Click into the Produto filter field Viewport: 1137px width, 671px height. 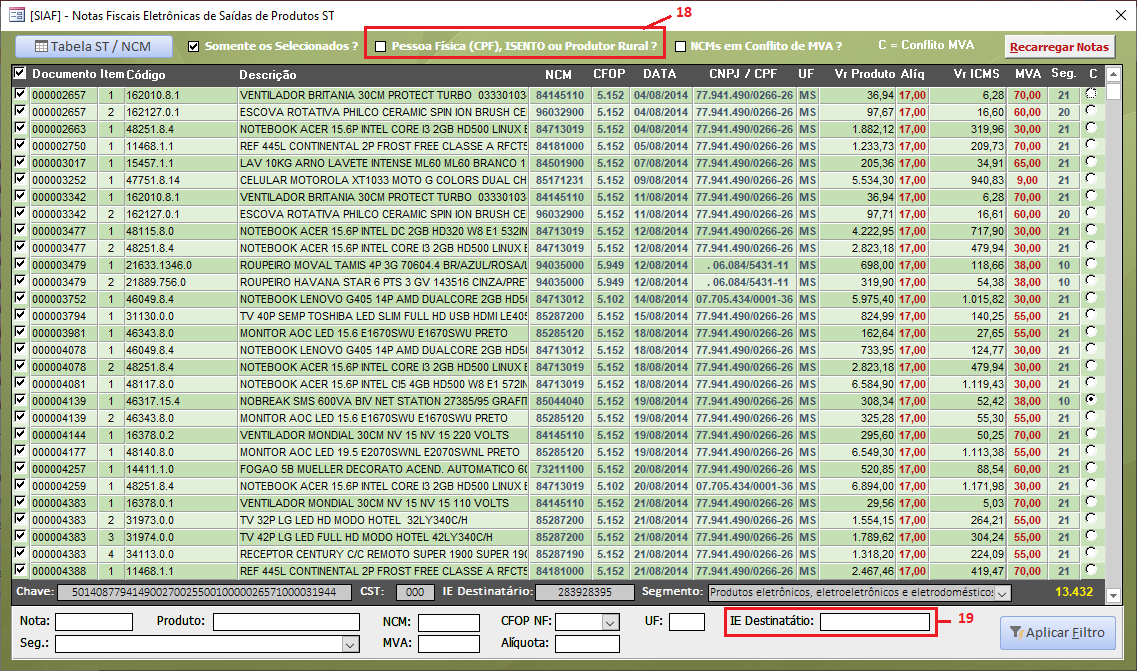286,622
